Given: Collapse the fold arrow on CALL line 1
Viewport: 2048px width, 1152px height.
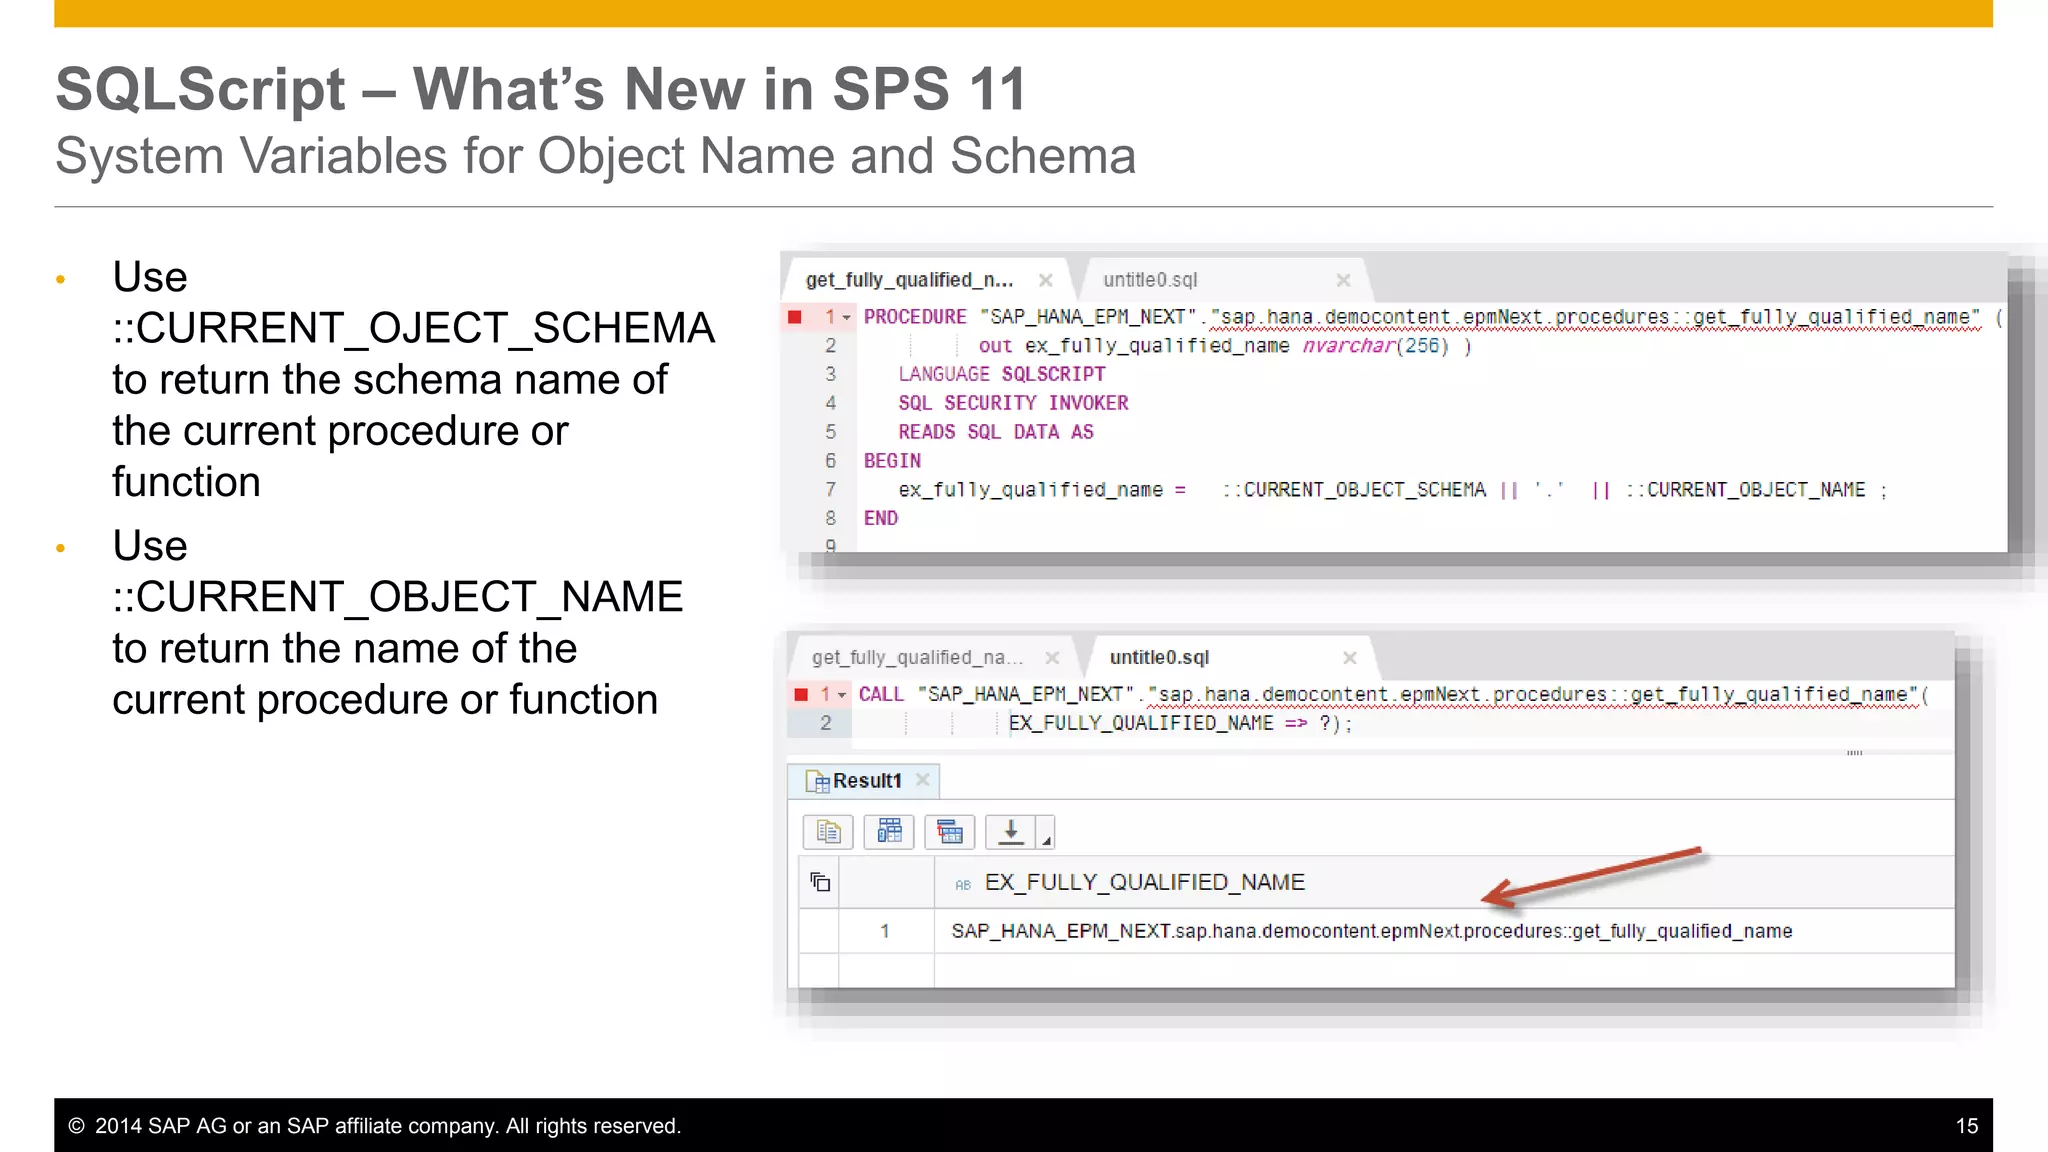Looking at the screenshot, I should pos(842,695).
